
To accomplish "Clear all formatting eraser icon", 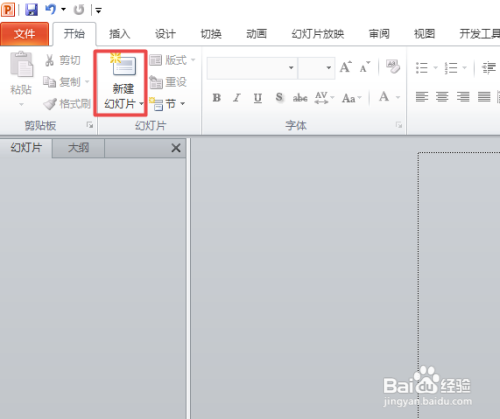I will click(x=393, y=66).
